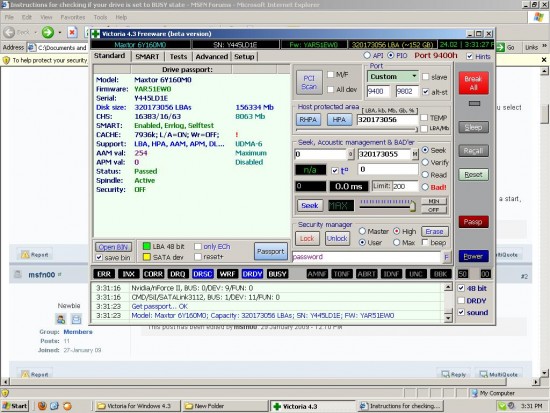
Task: Click the Passport button
Action: 270,251
